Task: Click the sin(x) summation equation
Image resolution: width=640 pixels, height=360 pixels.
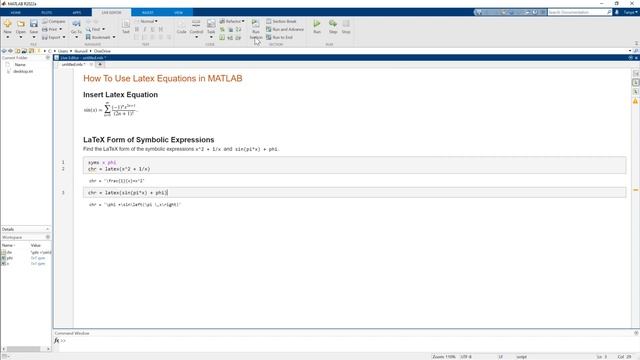Action: pyautogui.click(x=110, y=109)
